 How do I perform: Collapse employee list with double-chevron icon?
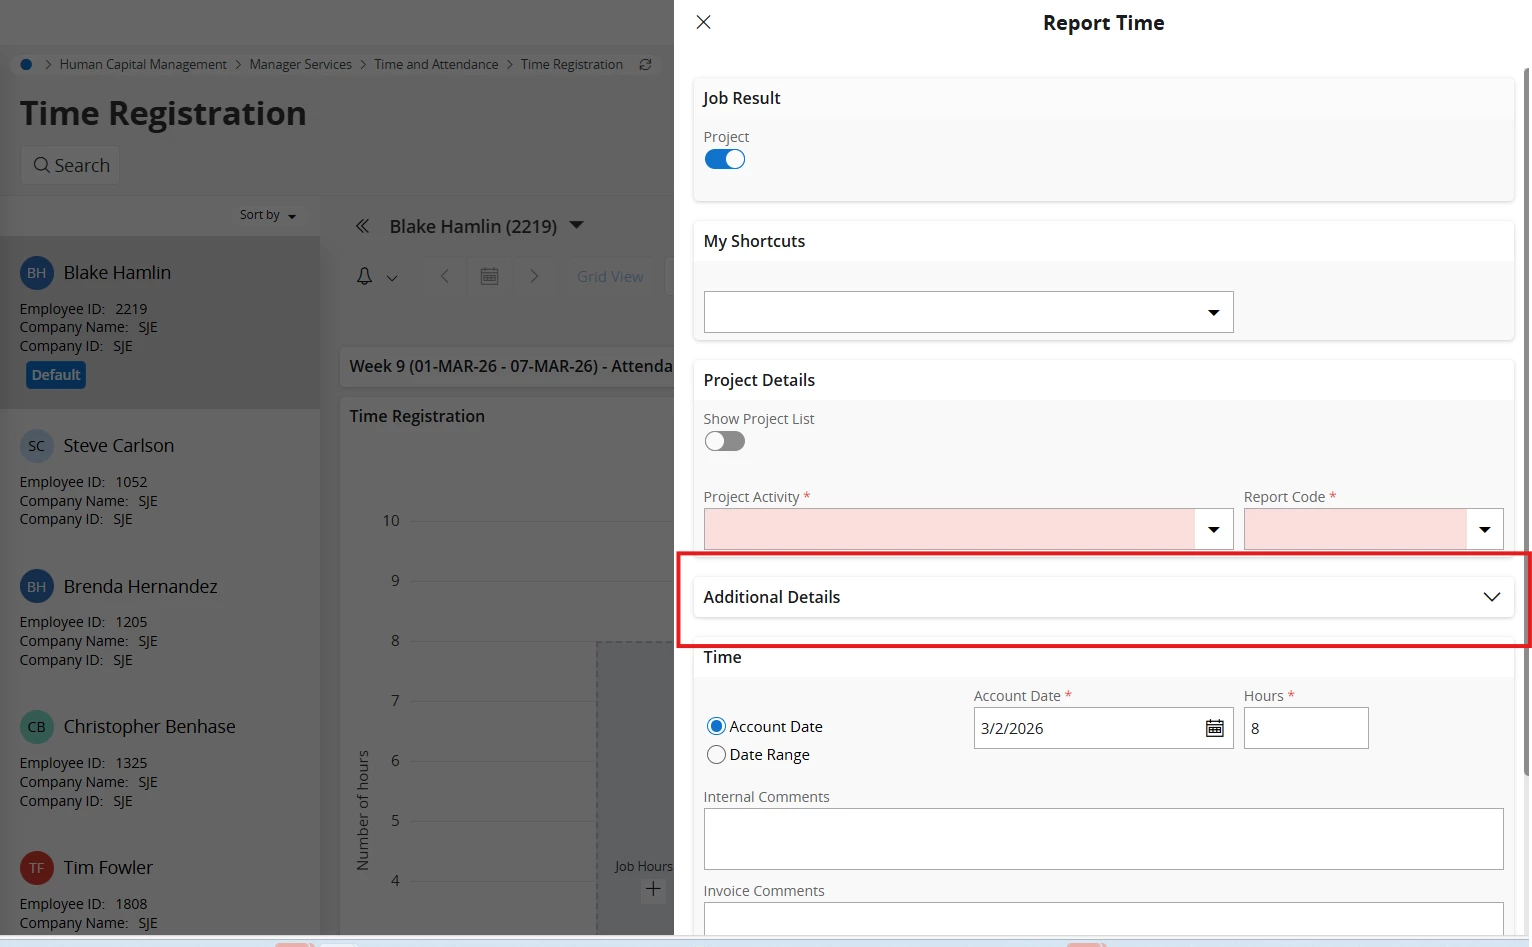click(362, 227)
